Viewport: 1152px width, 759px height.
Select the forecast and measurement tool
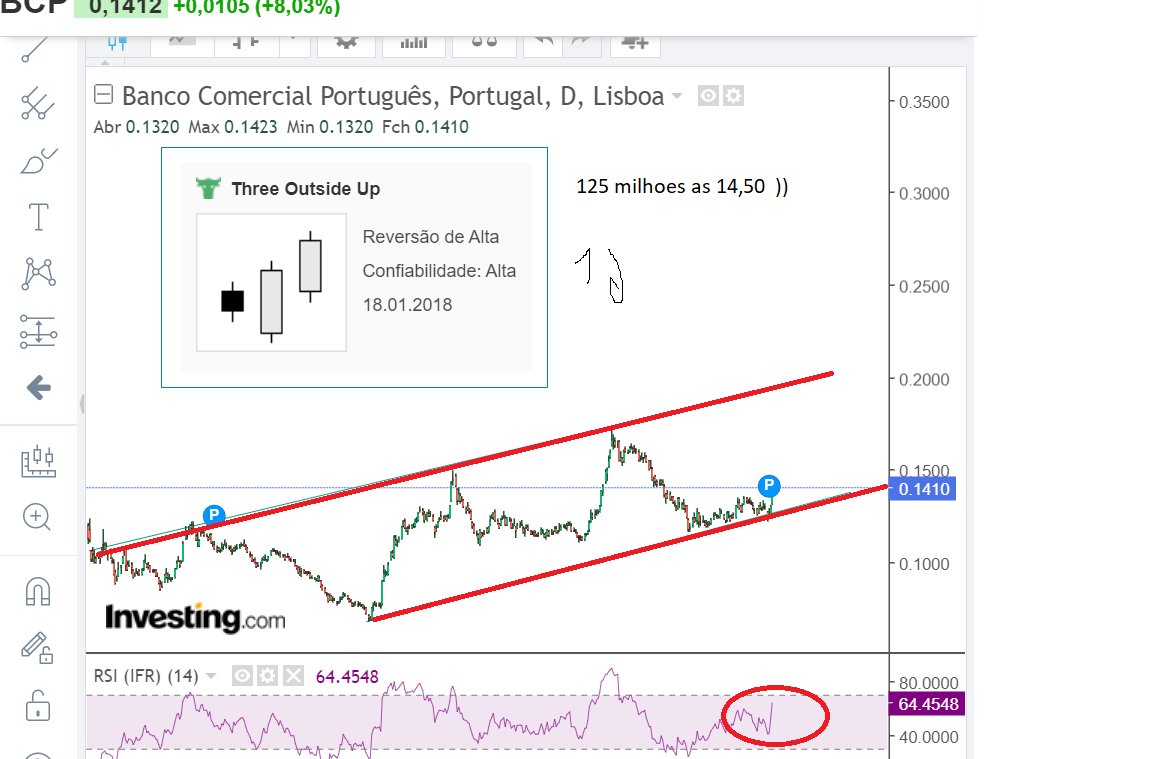[38, 331]
